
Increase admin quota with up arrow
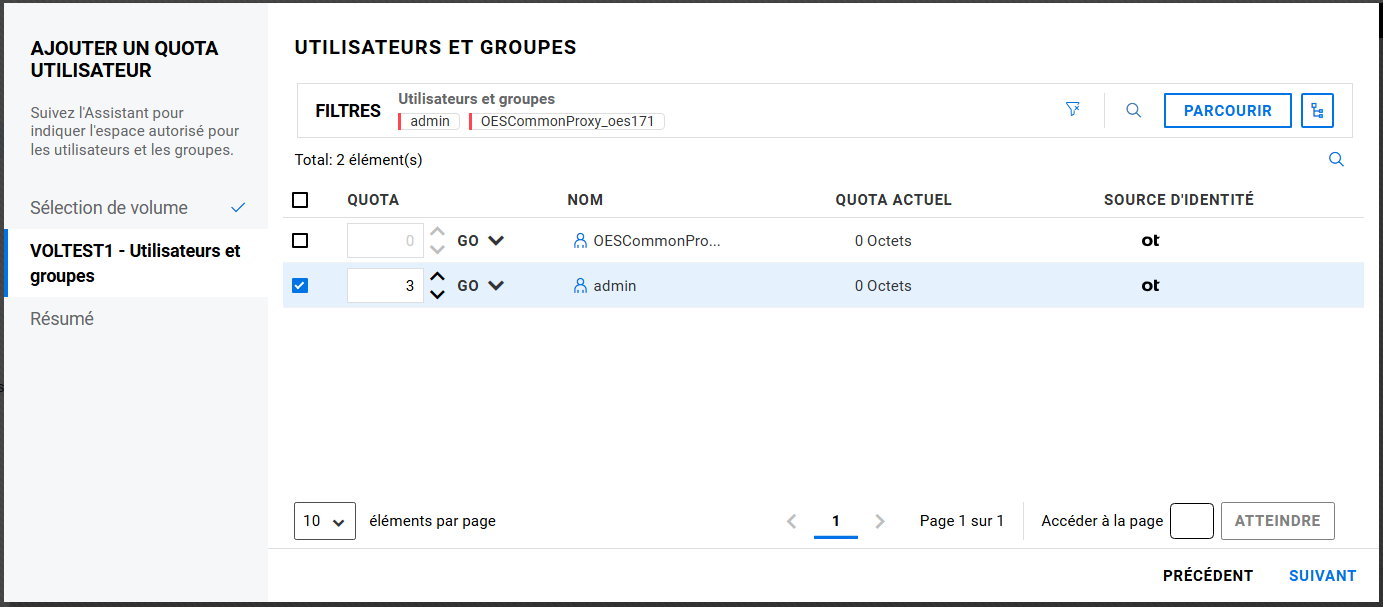(x=437, y=277)
